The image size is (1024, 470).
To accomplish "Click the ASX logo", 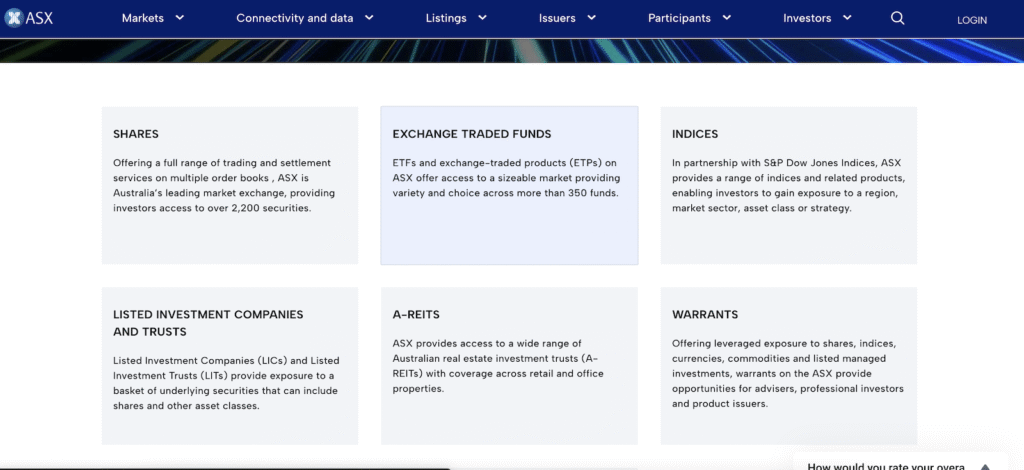I will click(28, 18).
